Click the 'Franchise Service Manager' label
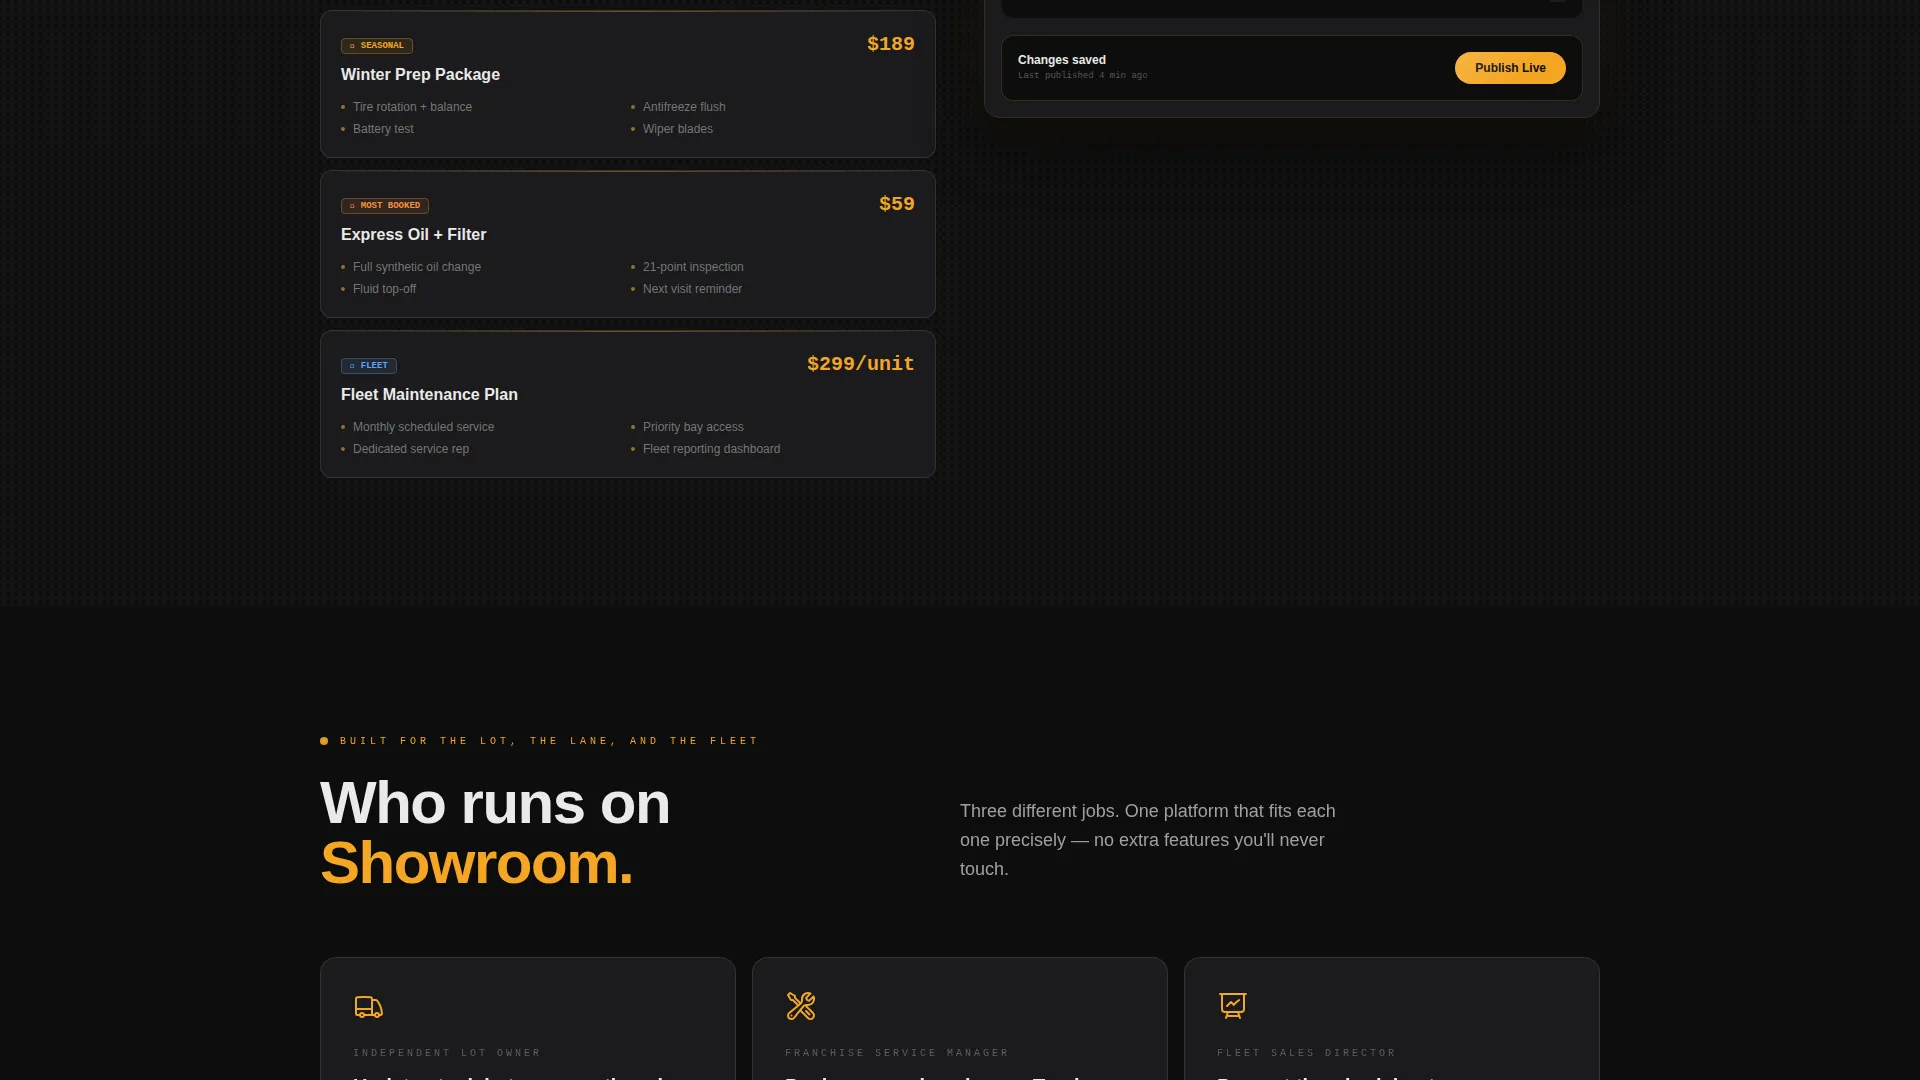The height and width of the screenshot is (1080, 1920). click(897, 1053)
